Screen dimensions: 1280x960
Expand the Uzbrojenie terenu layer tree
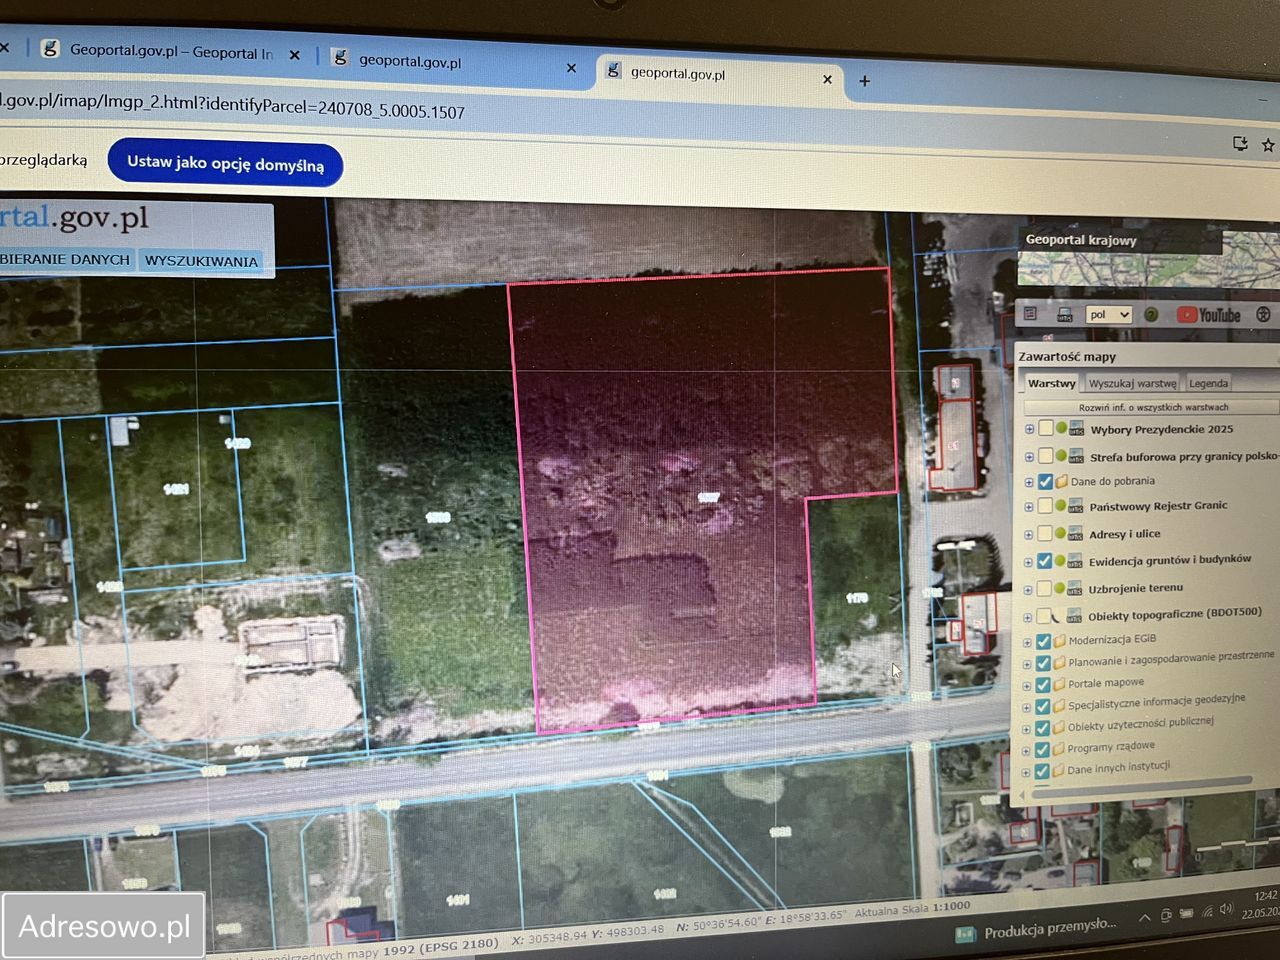click(x=1028, y=589)
